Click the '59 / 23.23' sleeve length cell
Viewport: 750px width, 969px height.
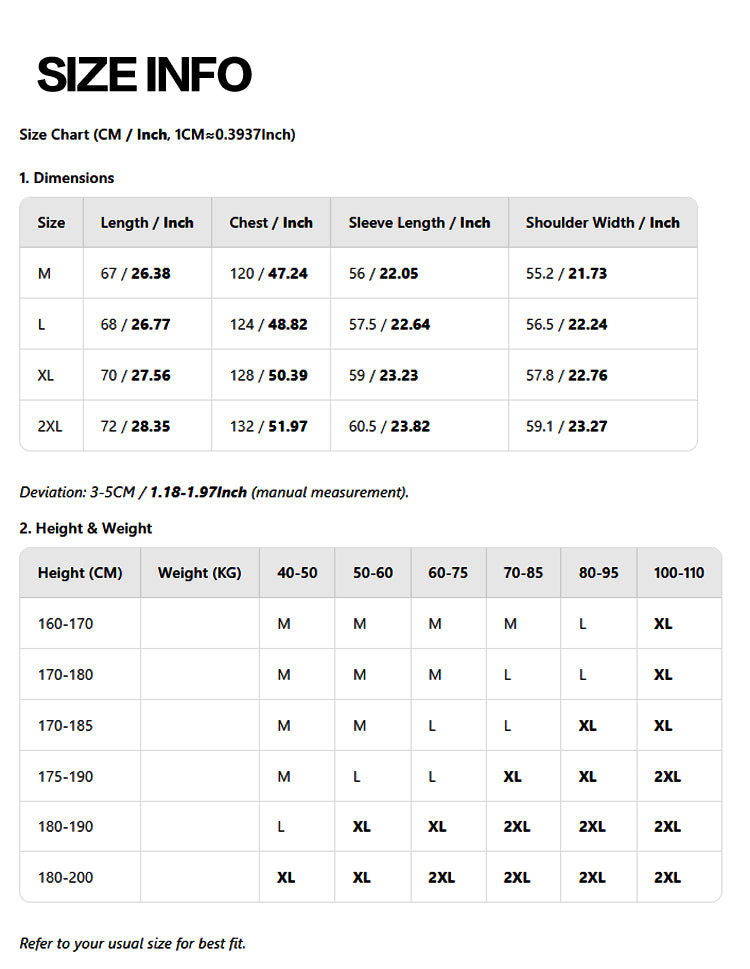383,376
